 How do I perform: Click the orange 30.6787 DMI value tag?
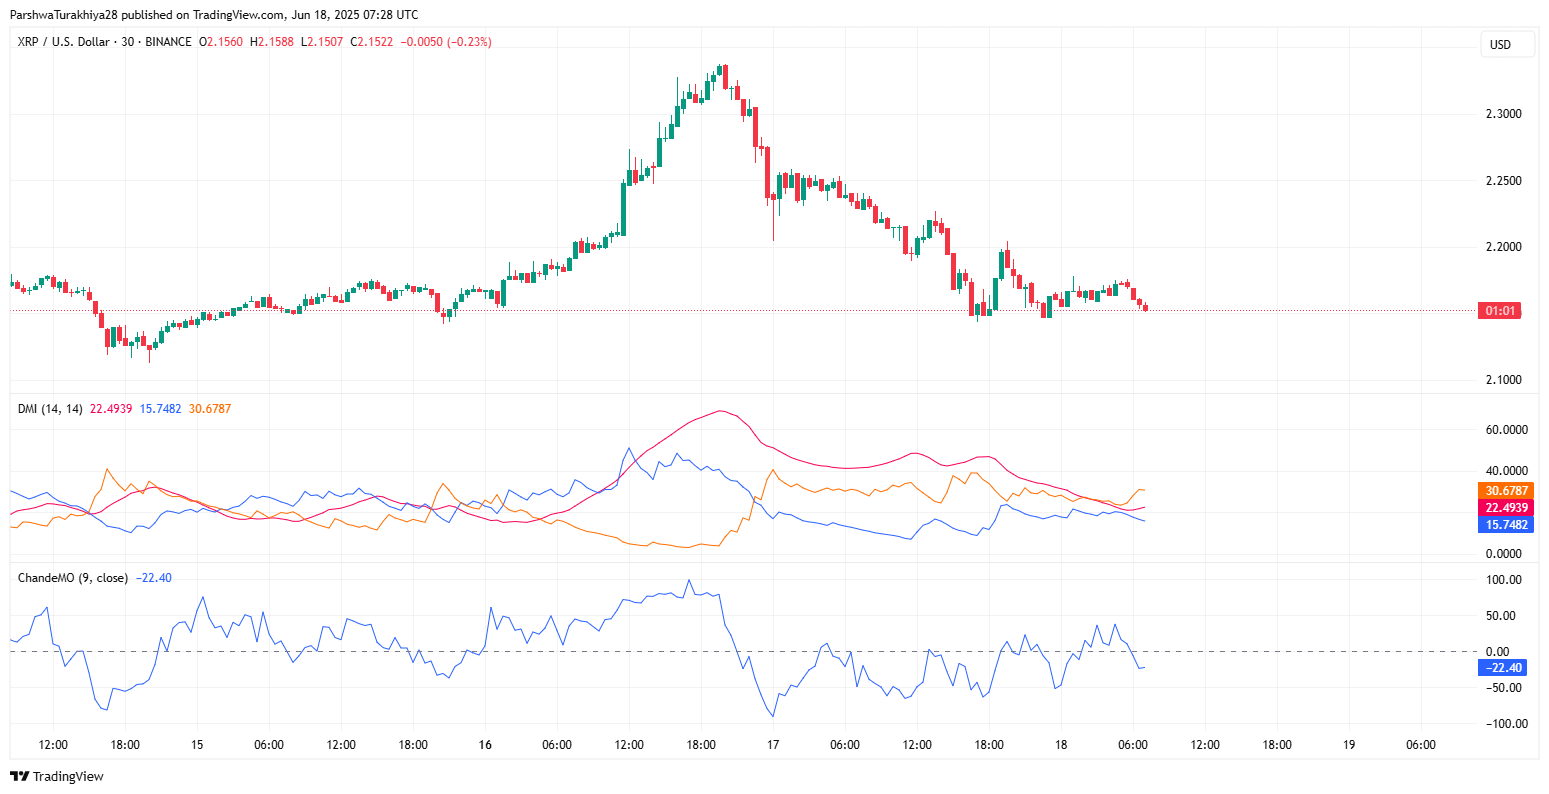pos(1504,491)
